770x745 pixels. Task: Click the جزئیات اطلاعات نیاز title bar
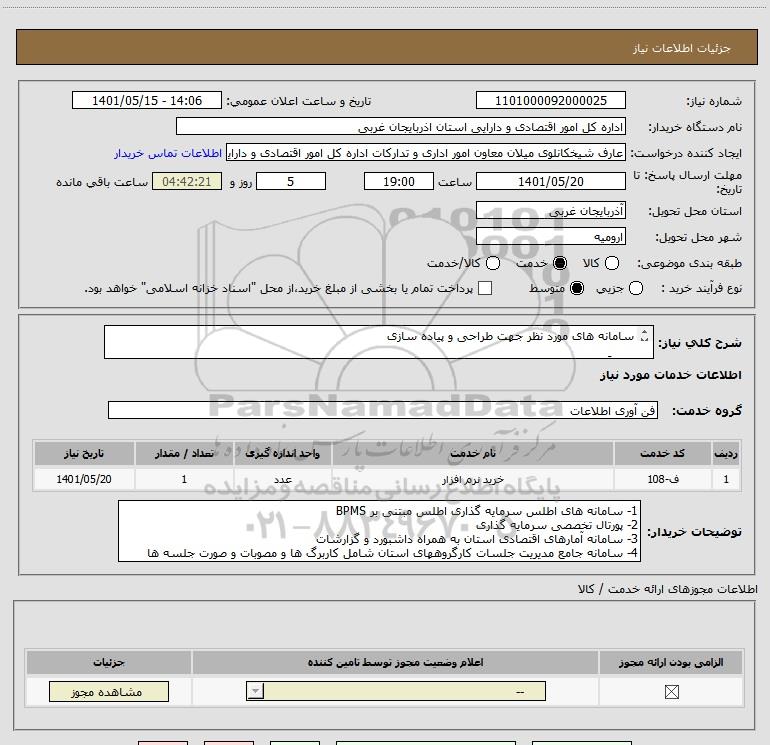tap(386, 47)
